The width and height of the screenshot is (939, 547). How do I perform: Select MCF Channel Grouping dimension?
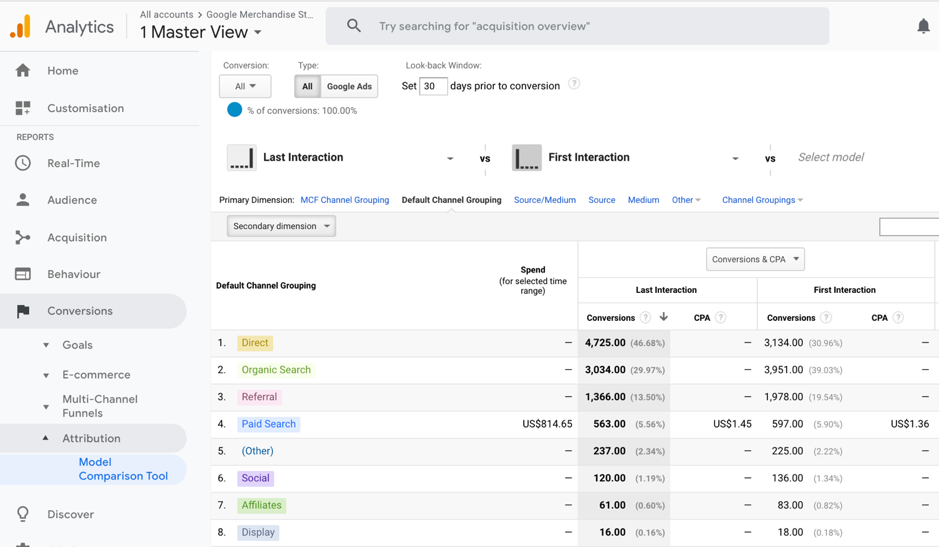(344, 200)
